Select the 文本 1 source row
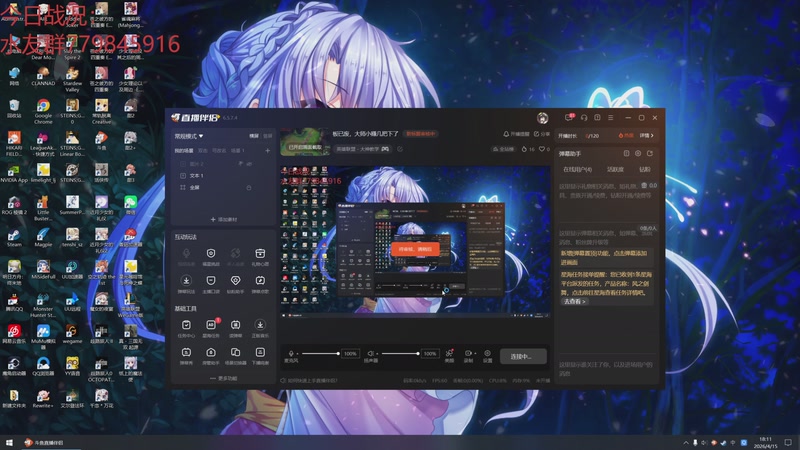Screen dimensions: 800x450 (x=223, y=176)
